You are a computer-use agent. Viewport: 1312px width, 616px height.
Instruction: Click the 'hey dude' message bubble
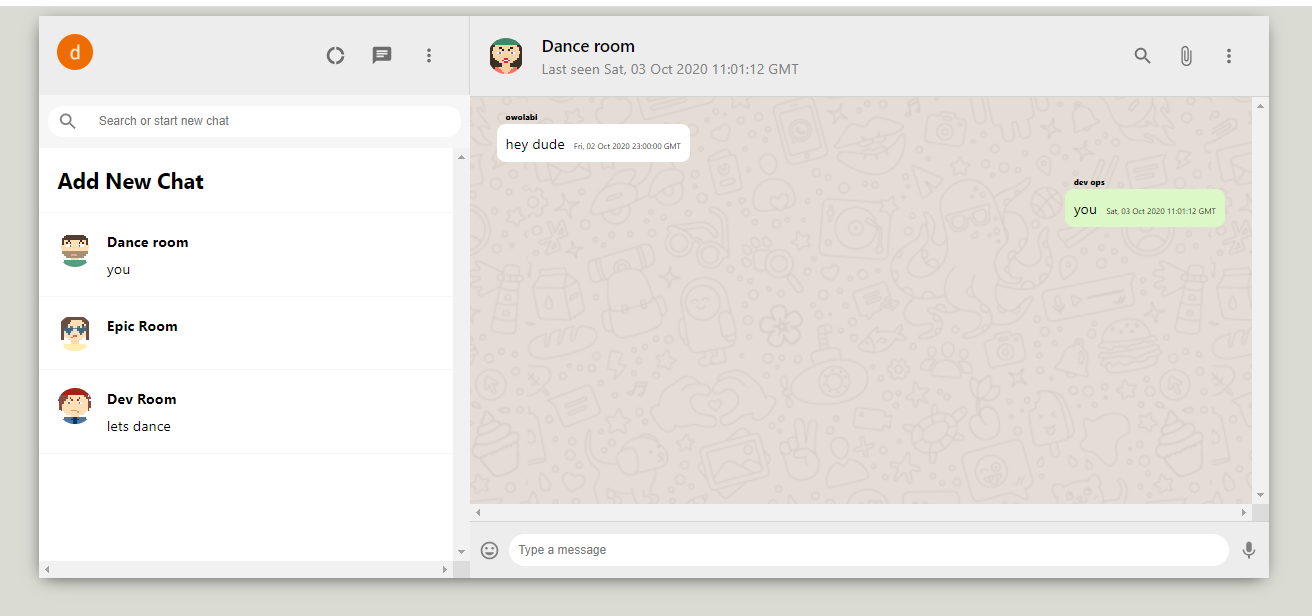pyautogui.click(x=593, y=144)
